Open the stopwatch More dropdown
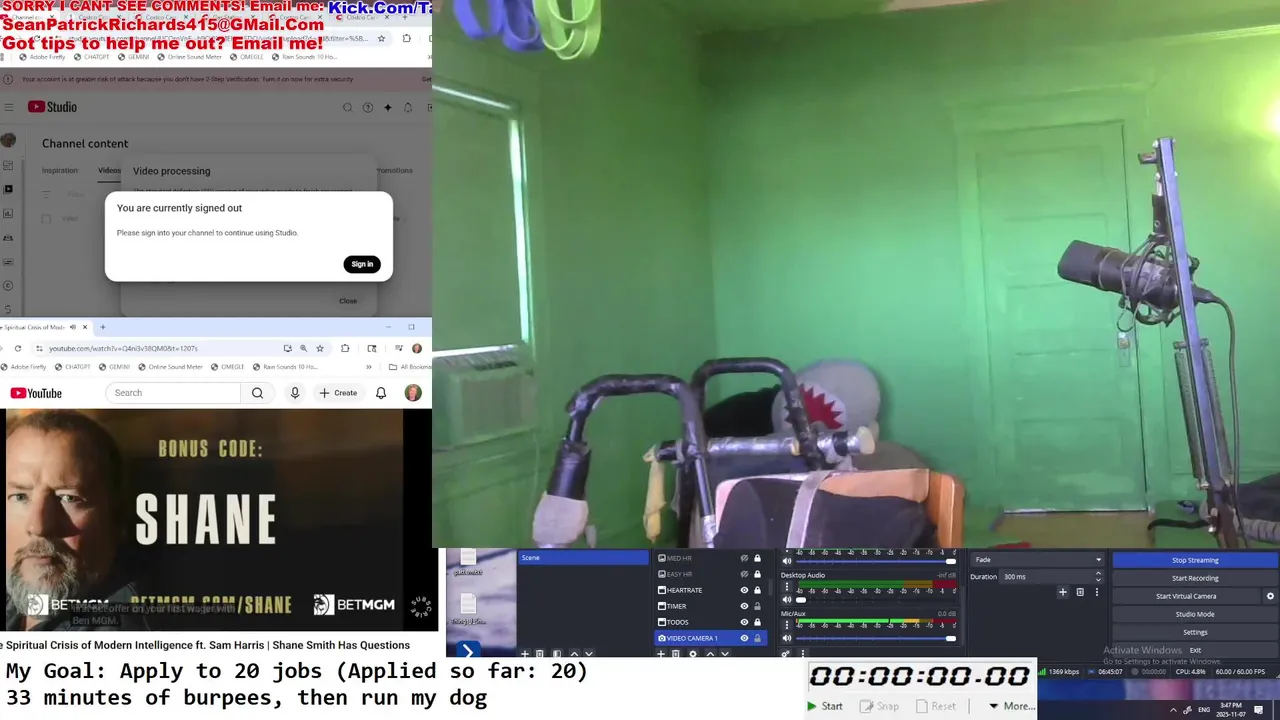The width and height of the screenshot is (1280, 720). (x=1013, y=706)
